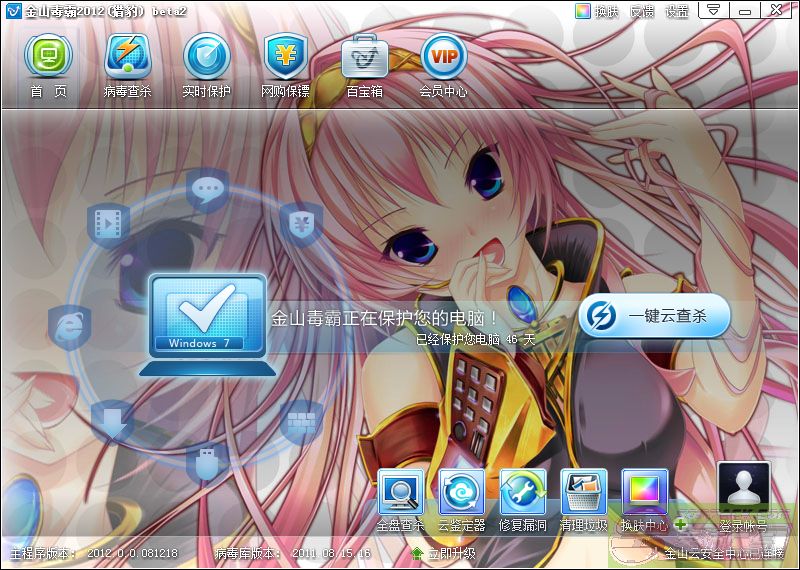Open the 反馈 feedback menu item

click(x=643, y=11)
